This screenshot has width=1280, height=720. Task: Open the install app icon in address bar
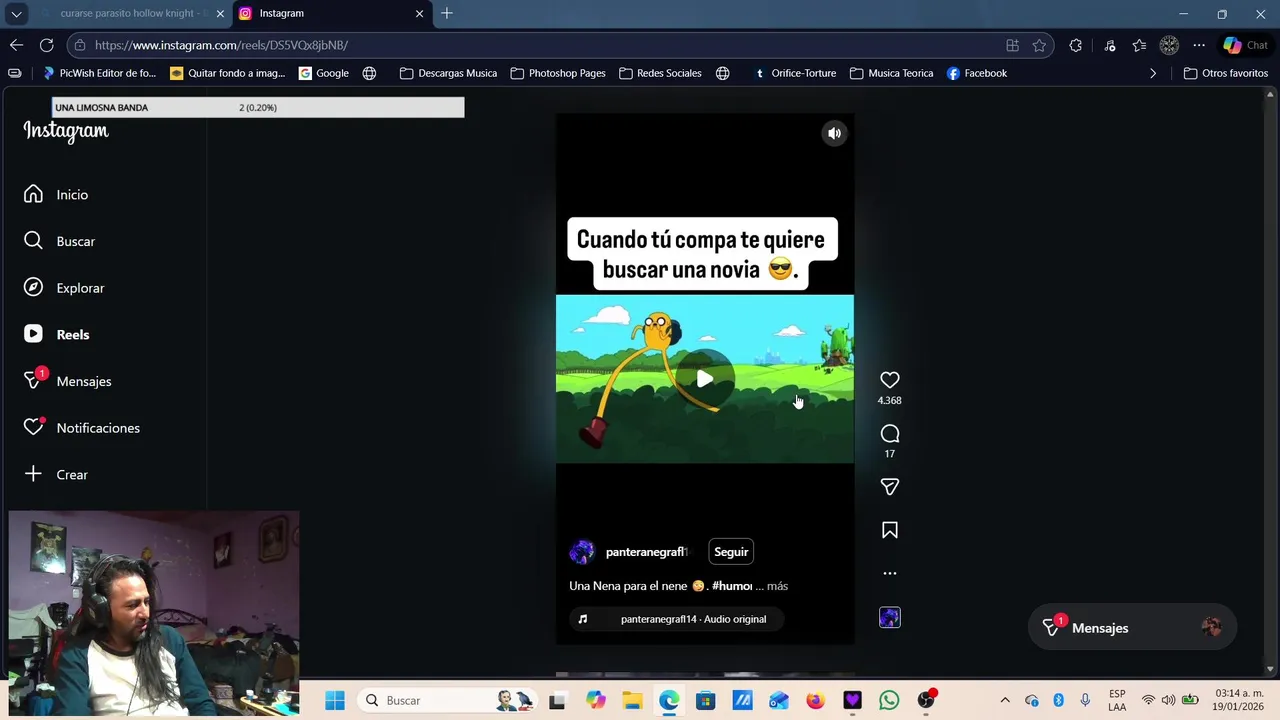pyautogui.click(x=1012, y=45)
